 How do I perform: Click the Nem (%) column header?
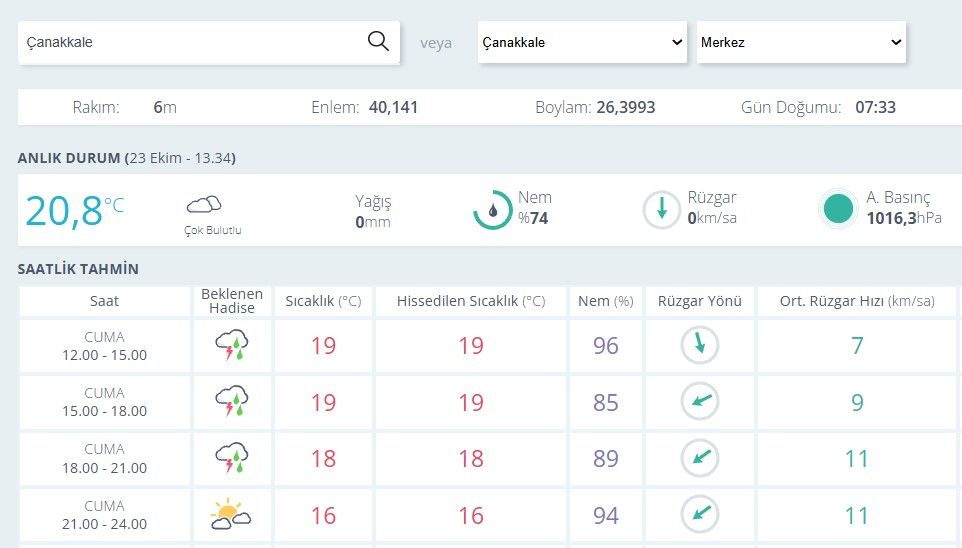tap(606, 301)
